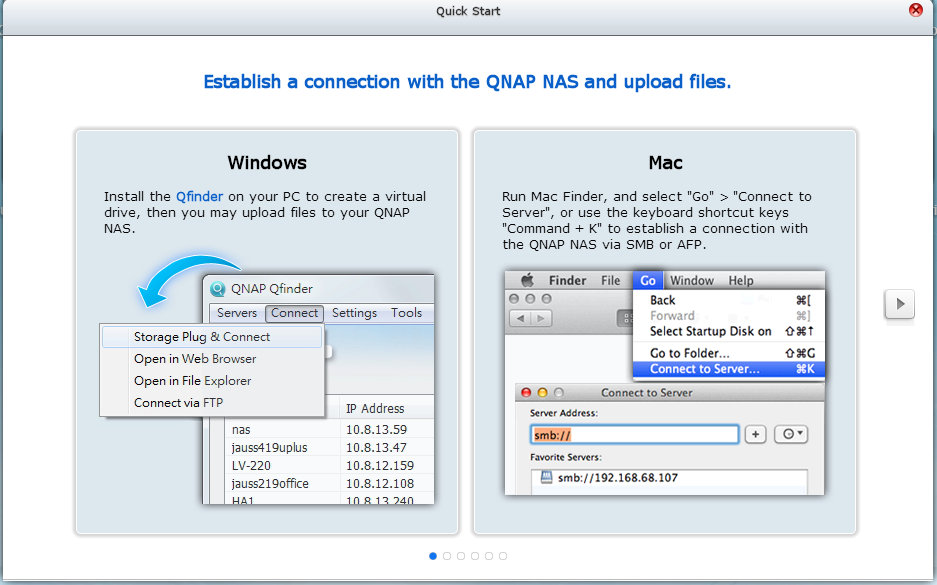Click the smb:// Server Address field illustration
Screen dimensions: 937x585
(x=634, y=434)
